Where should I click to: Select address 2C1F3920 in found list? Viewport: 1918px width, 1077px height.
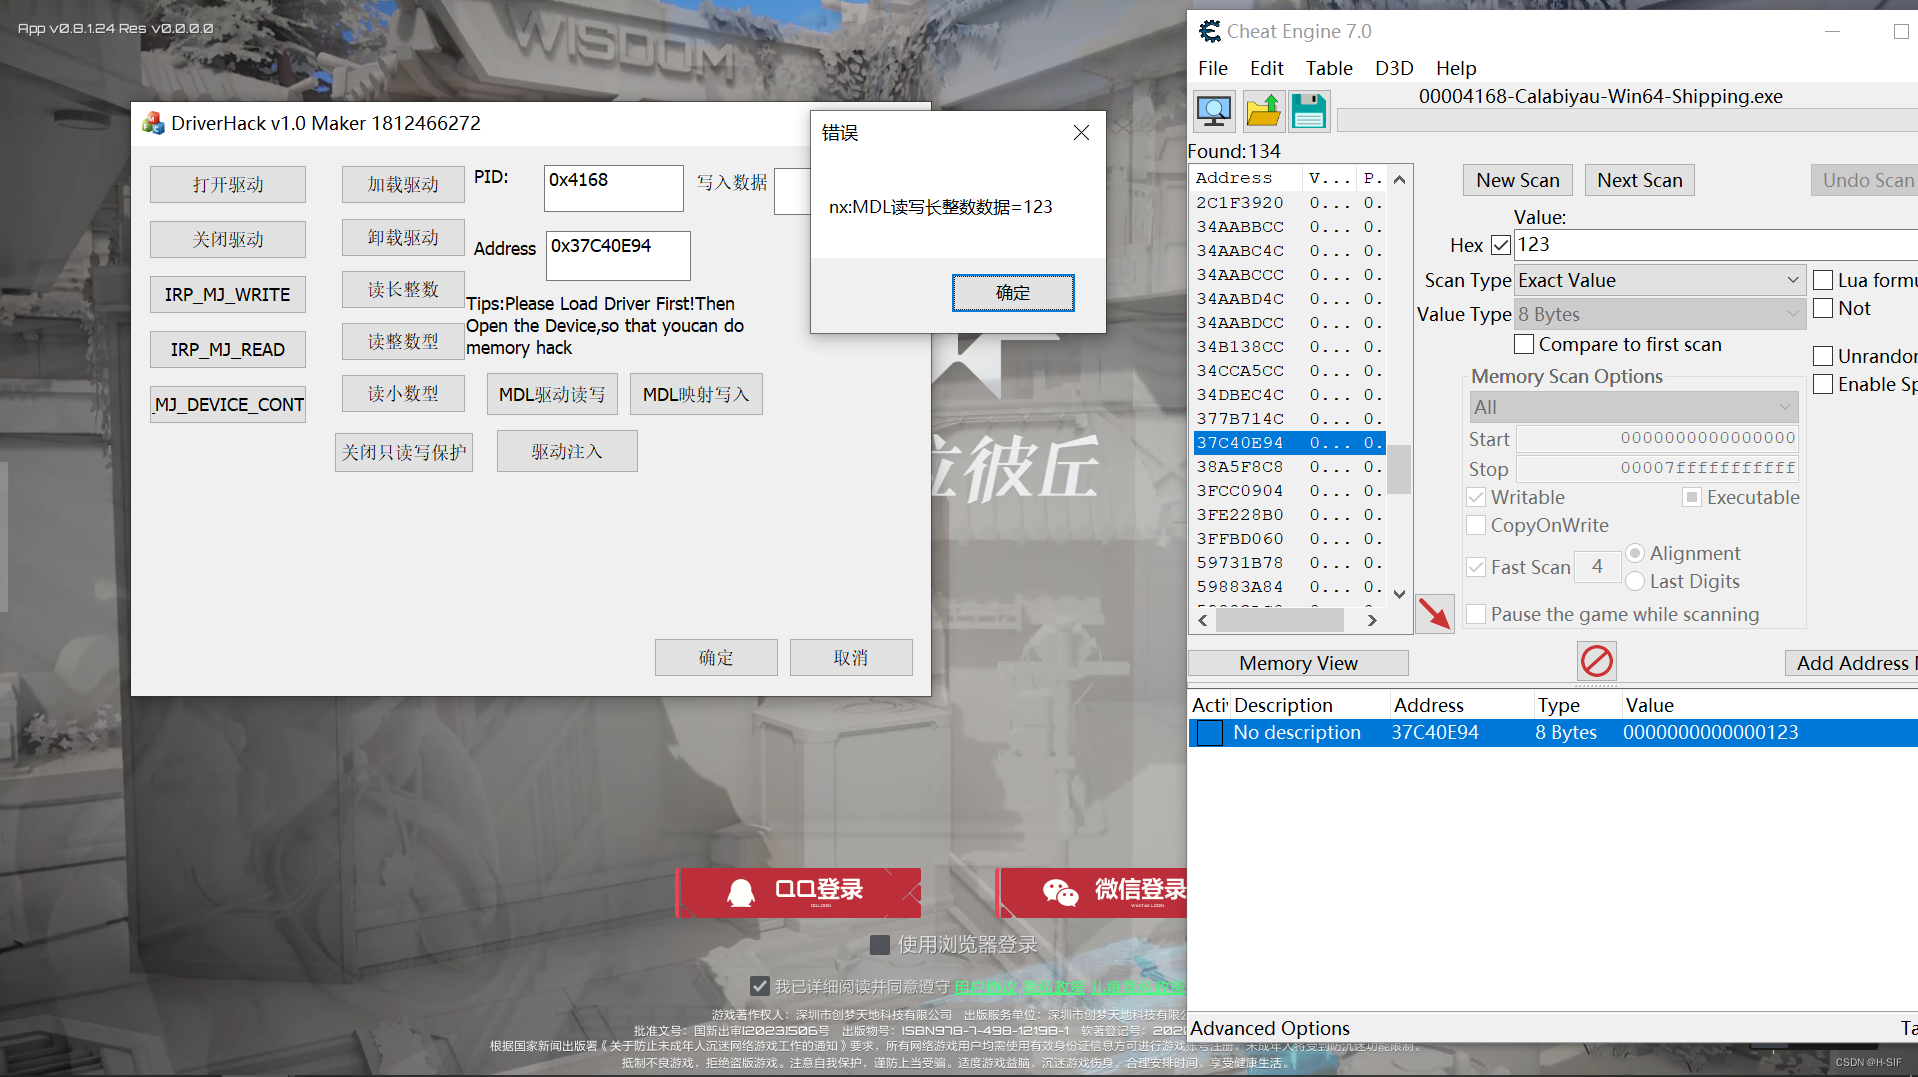click(x=1290, y=203)
